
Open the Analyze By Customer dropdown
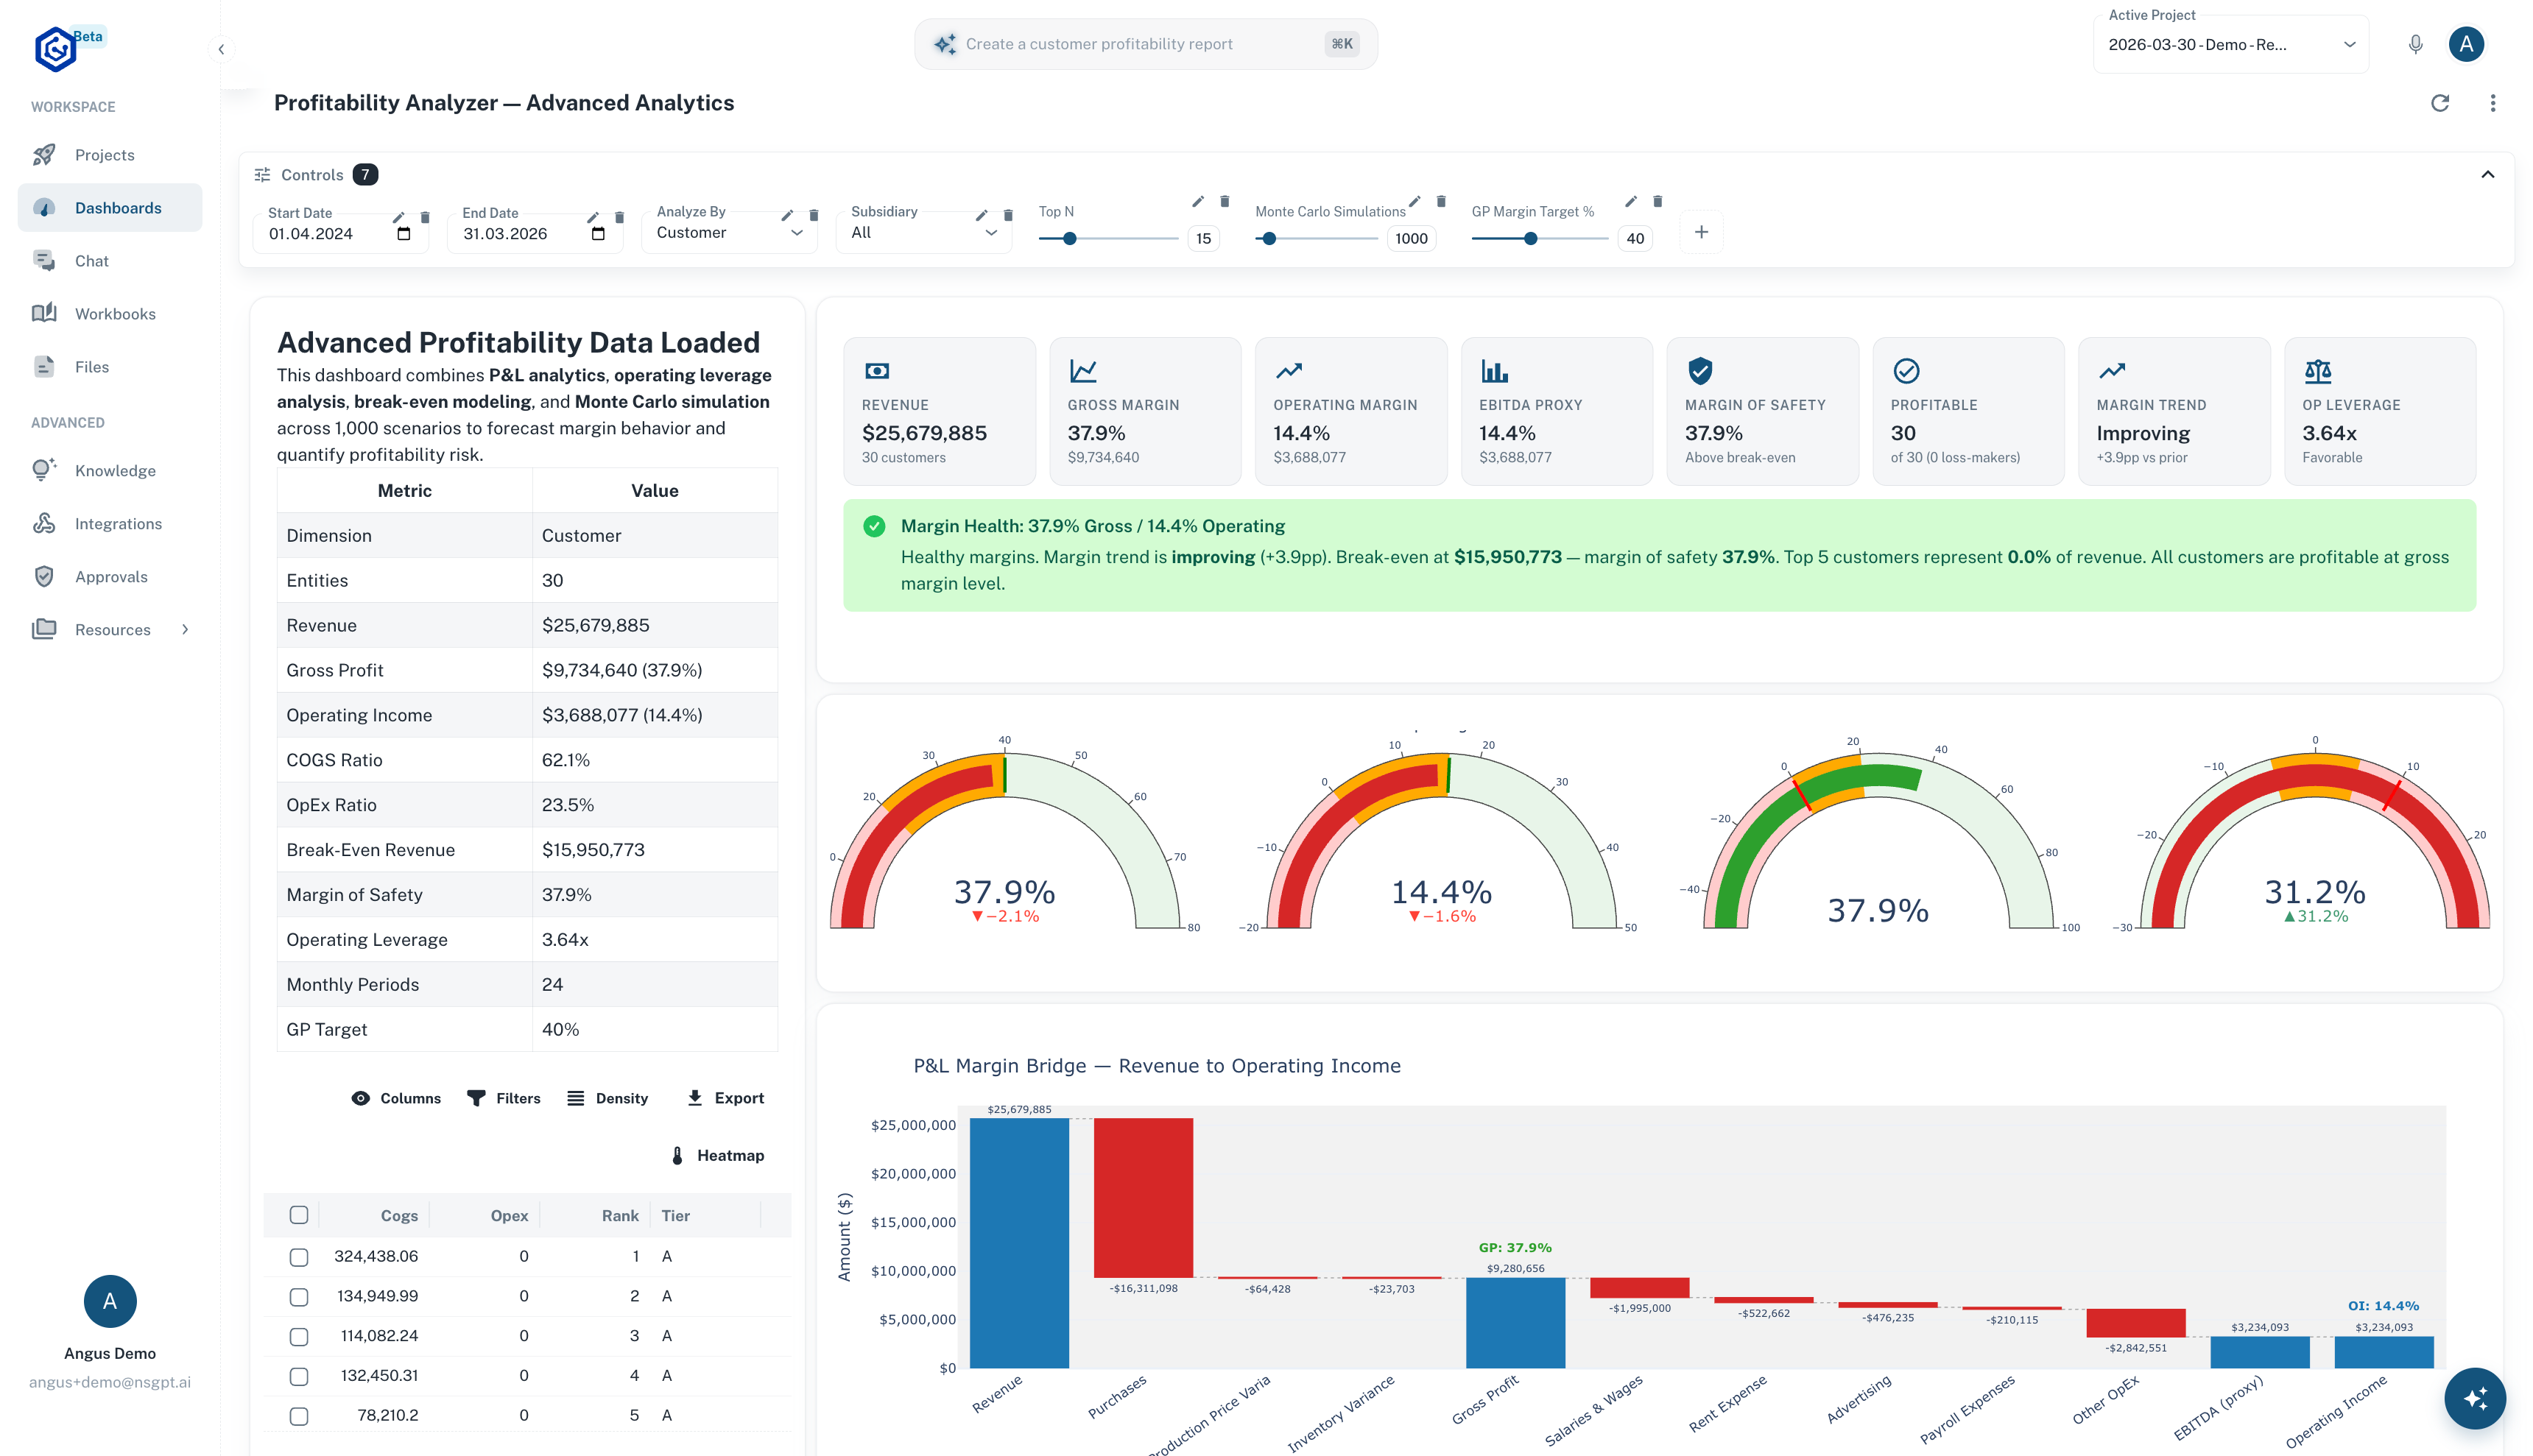point(728,232)
